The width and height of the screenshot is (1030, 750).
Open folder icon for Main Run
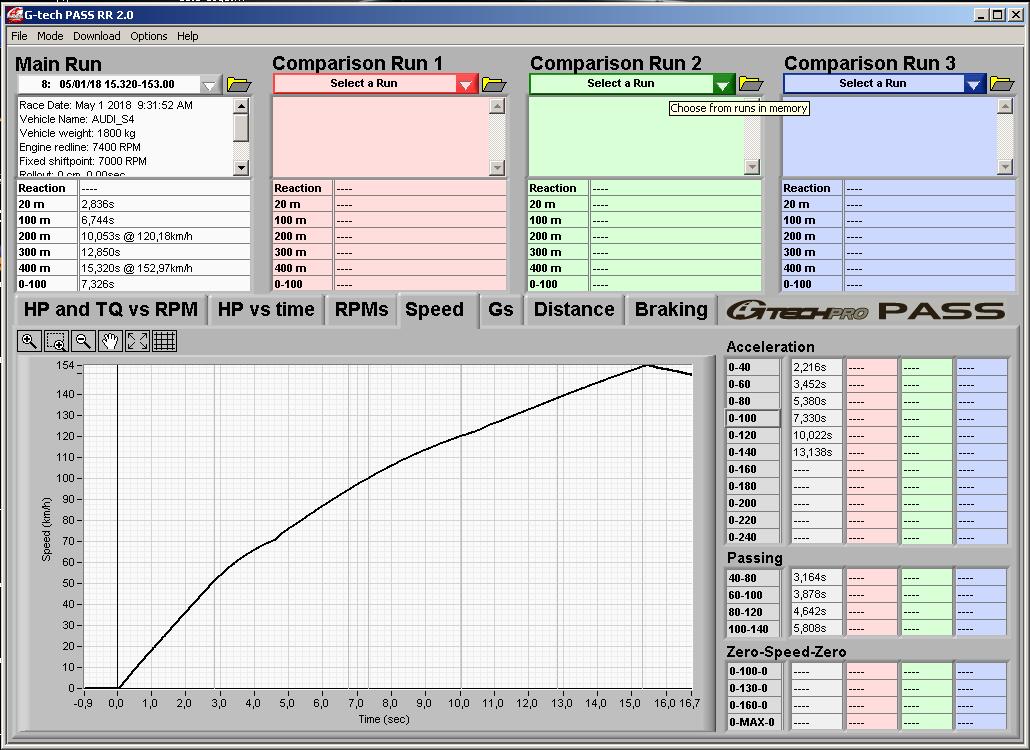tap(238, 84)
